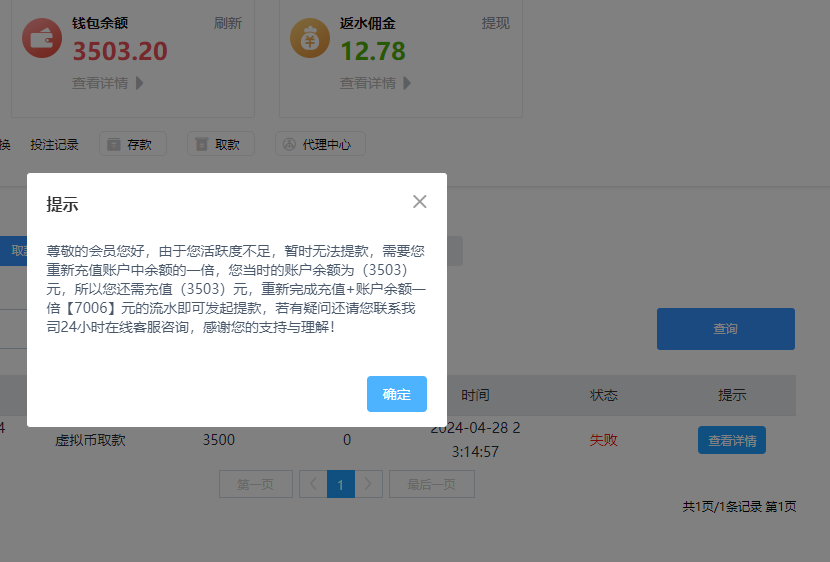Screen dimensions: 830x562
Task: Open the 投注记录 betting records
Action: [54, 144]
